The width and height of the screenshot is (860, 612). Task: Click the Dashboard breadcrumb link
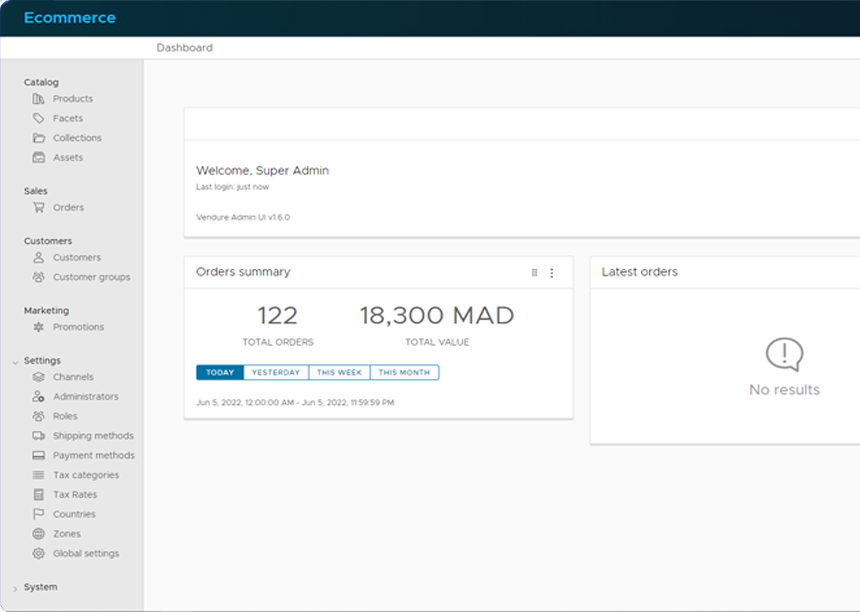click(184, 48)
